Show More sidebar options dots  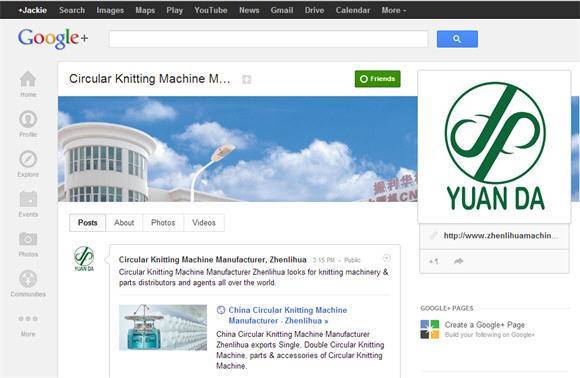(x=28, y=318)
